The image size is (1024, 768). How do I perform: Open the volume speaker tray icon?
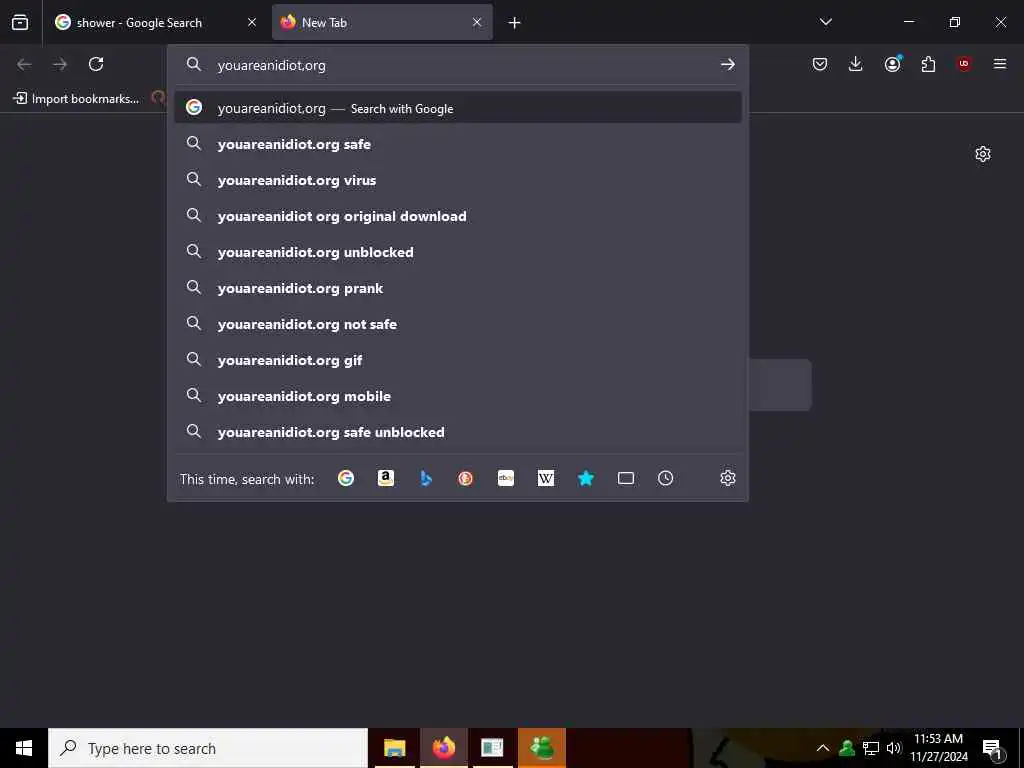coord(893,748)
